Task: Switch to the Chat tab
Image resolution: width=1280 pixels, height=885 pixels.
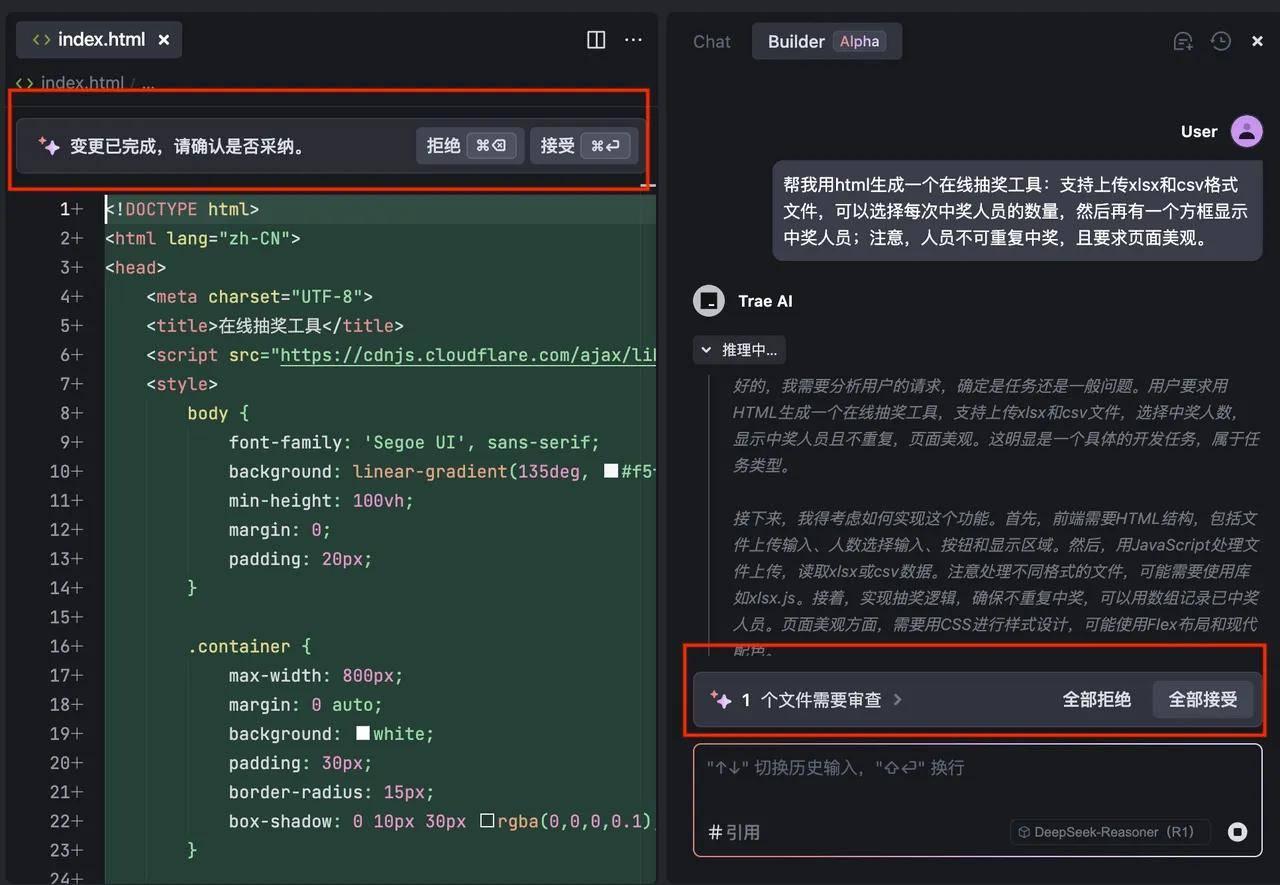Action: coord(711,41)
